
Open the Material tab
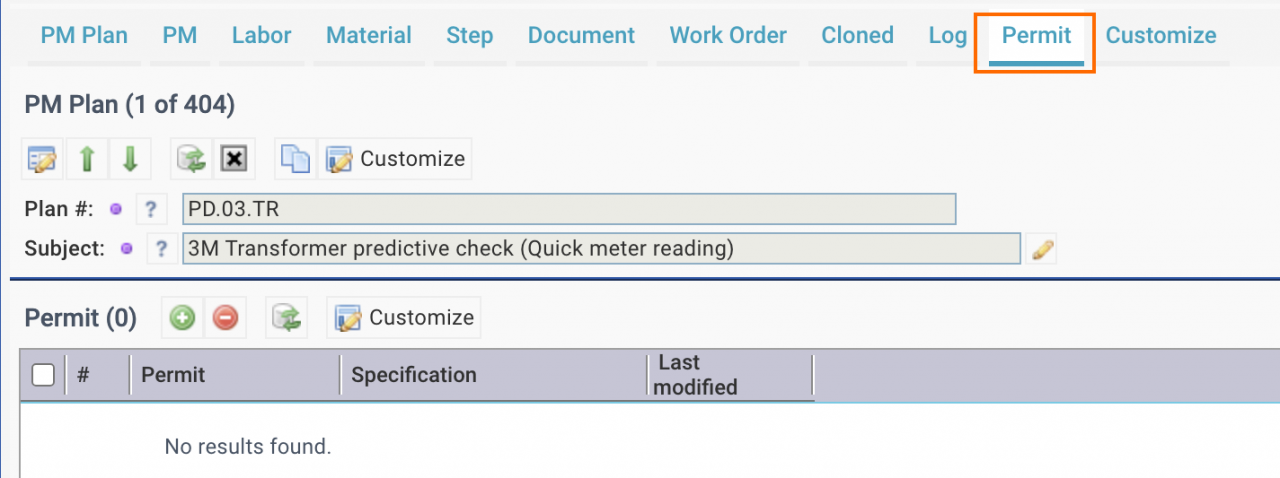(x=369, y=36)
